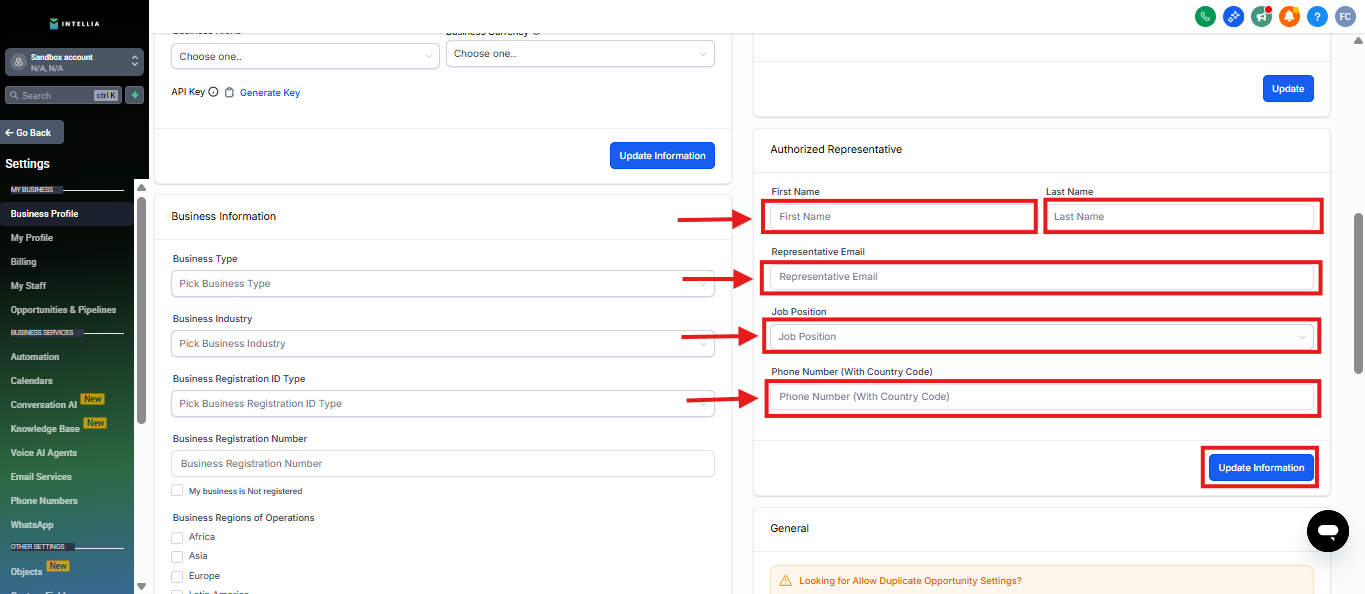Open the orange notifications bell
1365x594 pixels.
(x=1289, y=16)
